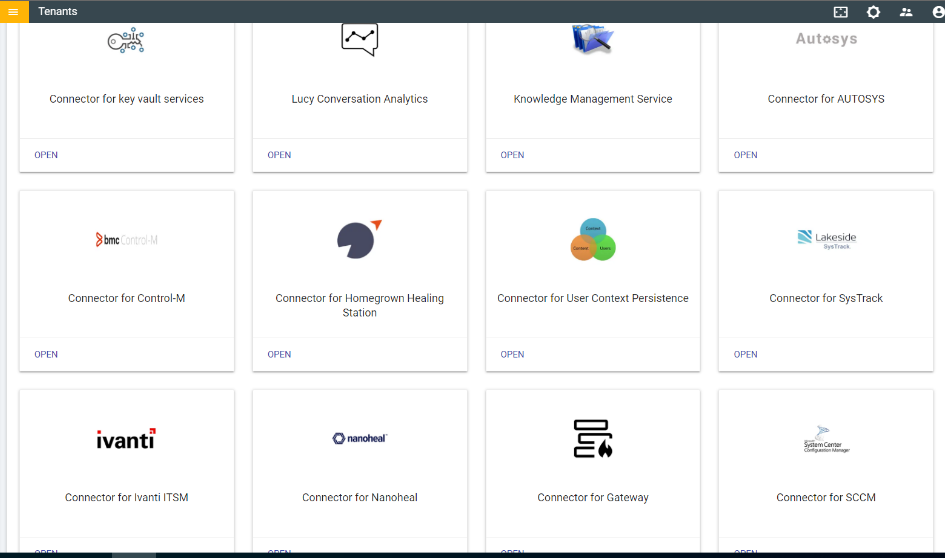Click the Lucy Conversation Analytics chart icon
Viewport: 945px width, 558px height.
pyautogui.click(x=360, y=39)
